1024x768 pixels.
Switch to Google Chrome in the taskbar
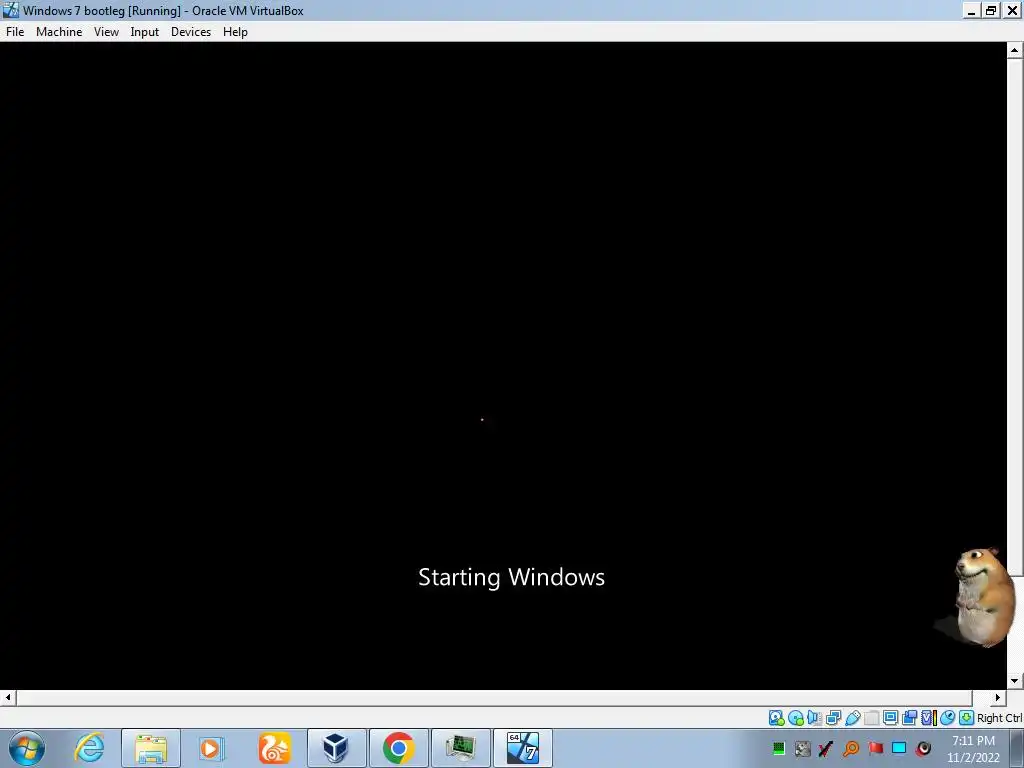coord(398,748)
